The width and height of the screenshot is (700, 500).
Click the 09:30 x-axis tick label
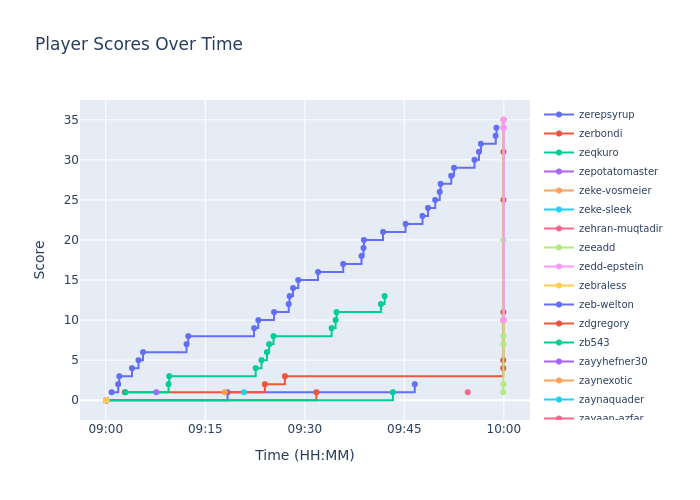304,428
